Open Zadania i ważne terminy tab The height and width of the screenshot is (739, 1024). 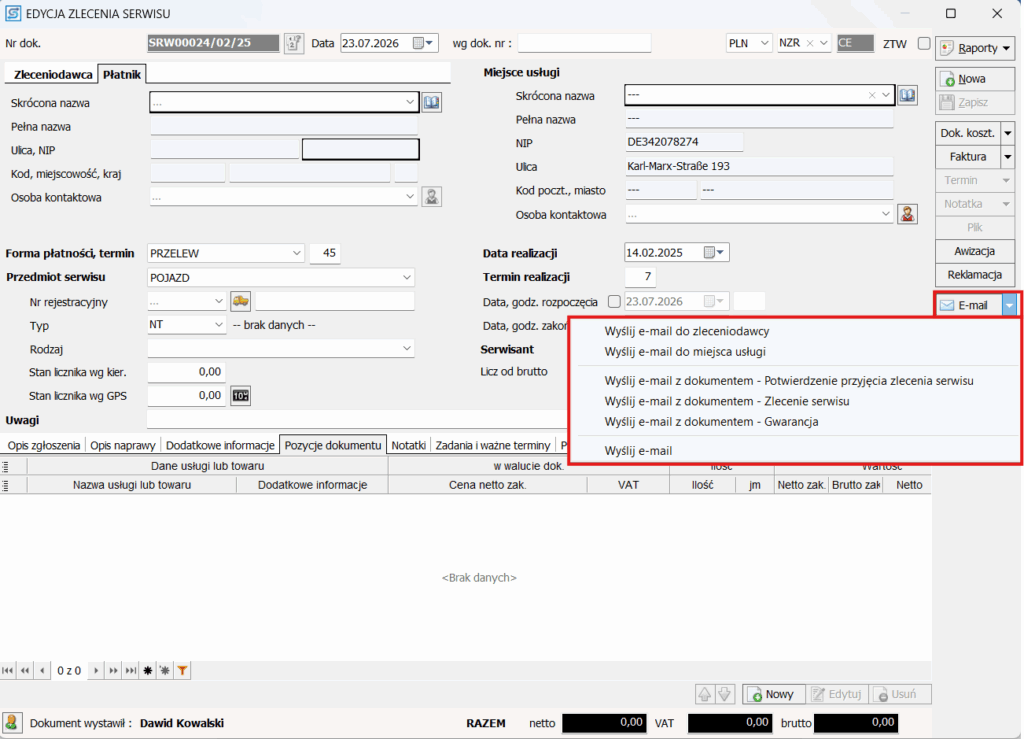point(493,445)
